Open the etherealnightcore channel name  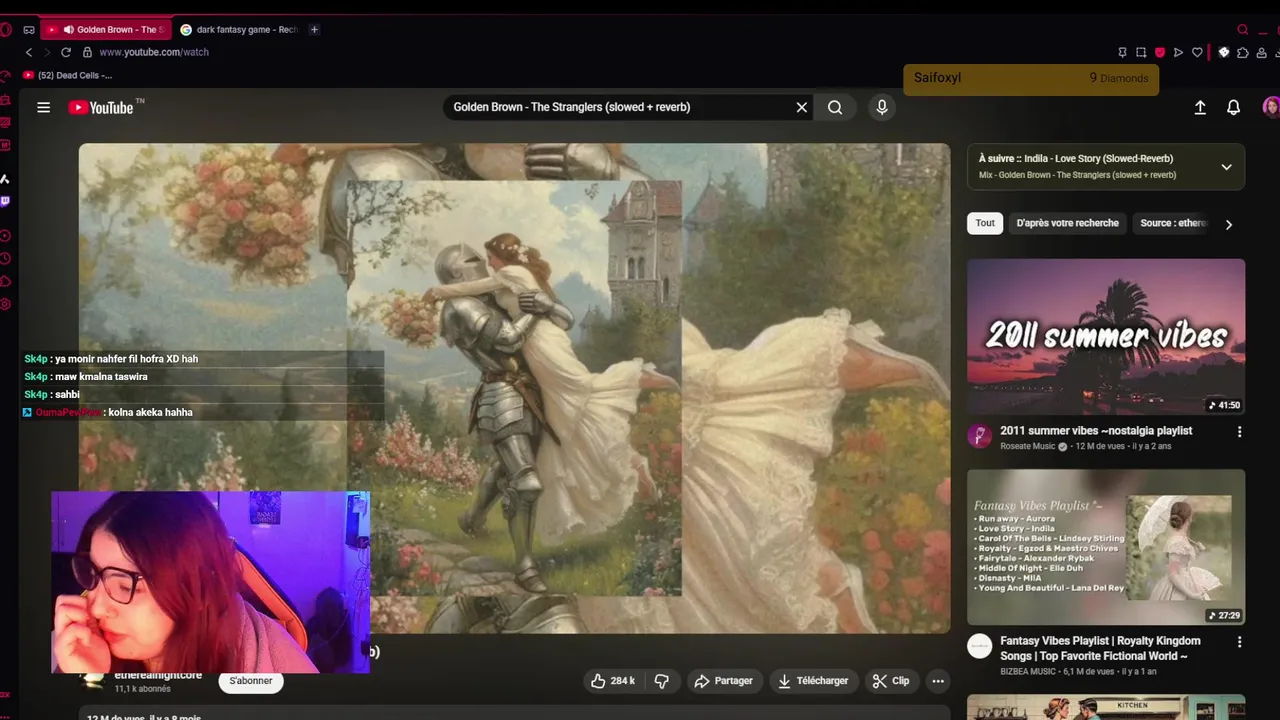click(158, 675)
